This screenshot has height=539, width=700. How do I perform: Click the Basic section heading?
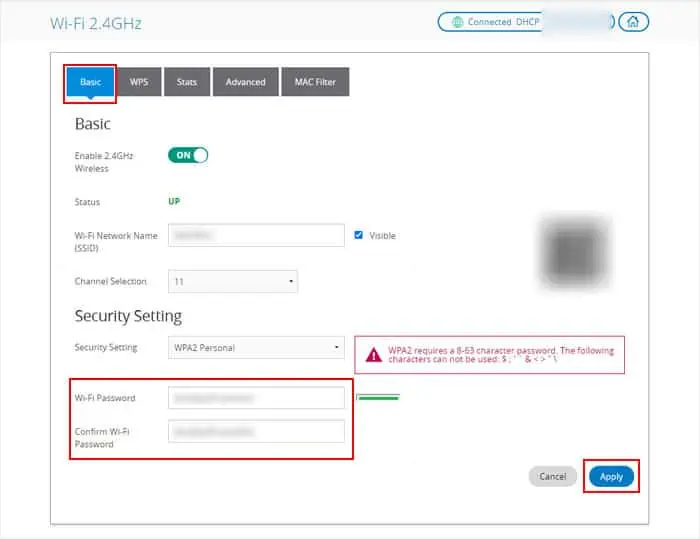point(92,124)
